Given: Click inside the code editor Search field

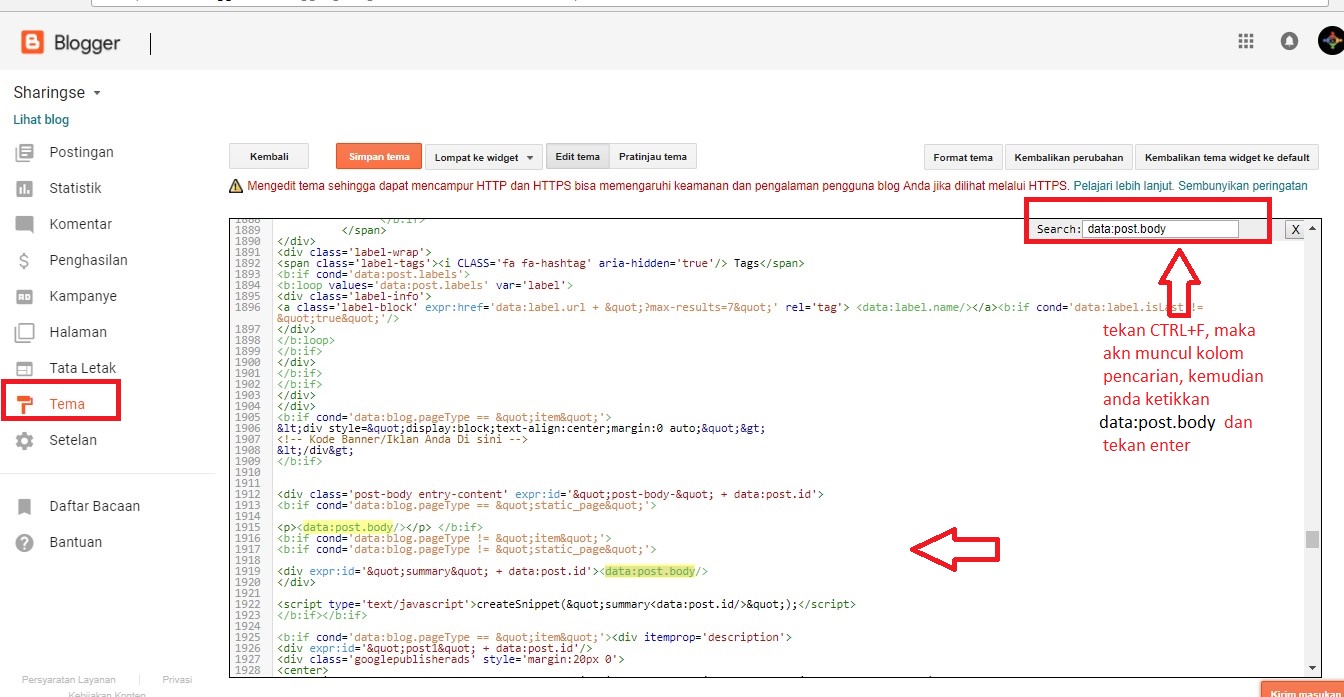Looking at the screenshot, I should 1160,229.
